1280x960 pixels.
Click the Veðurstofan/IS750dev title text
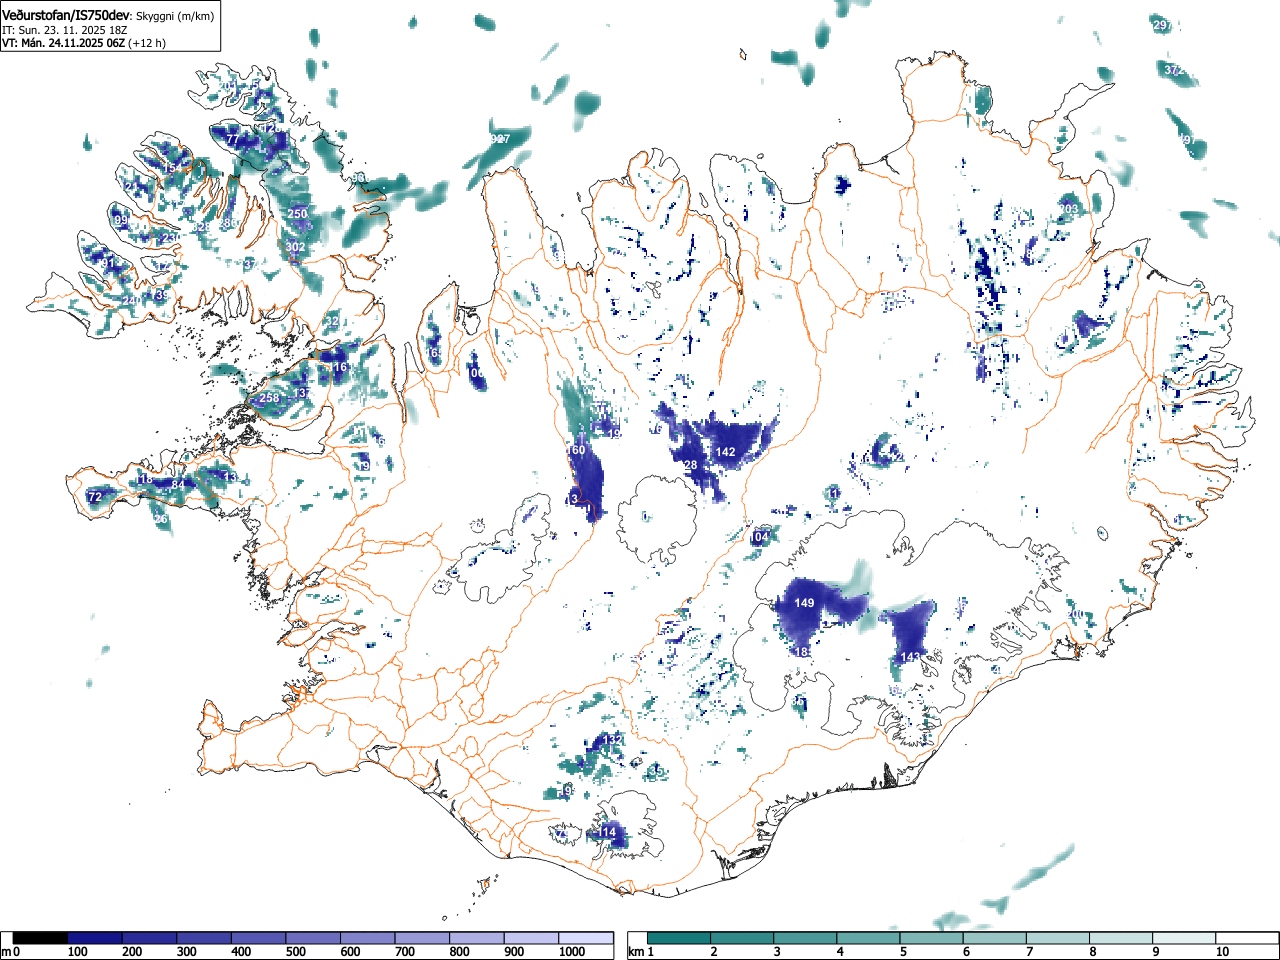pyautogui.click(x=66, y=15)
